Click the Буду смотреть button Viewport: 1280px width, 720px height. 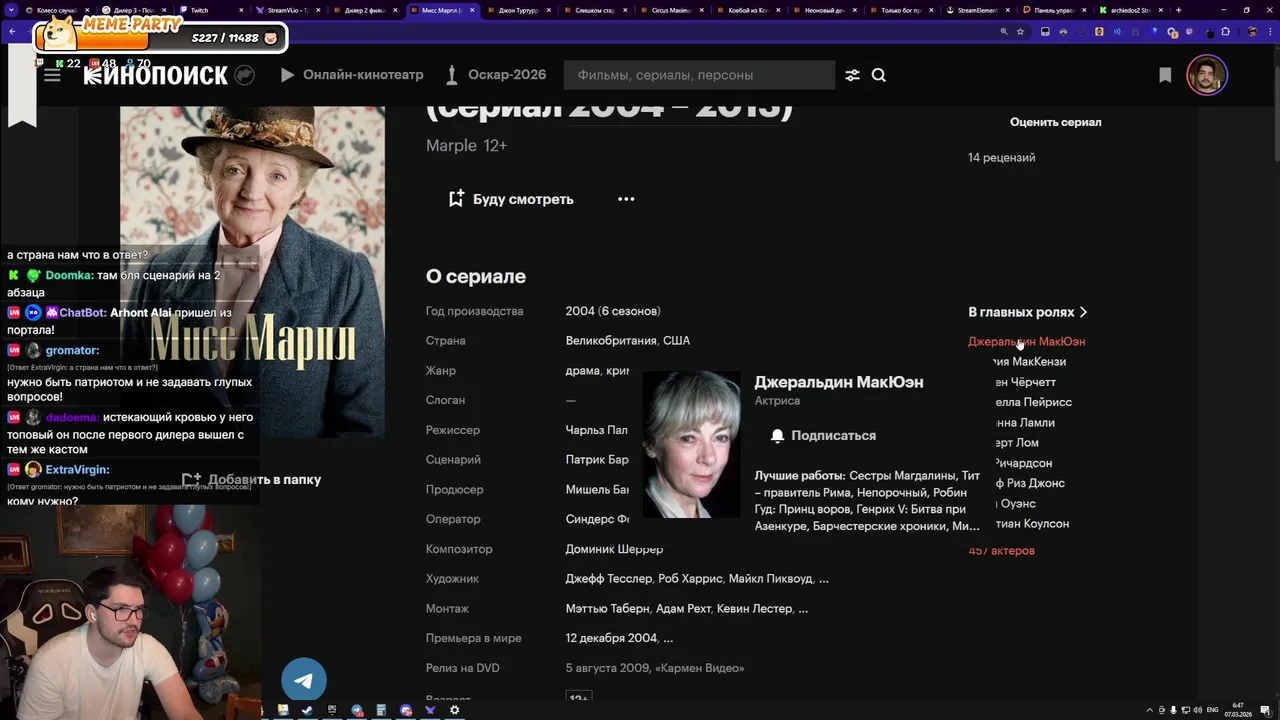511,199
